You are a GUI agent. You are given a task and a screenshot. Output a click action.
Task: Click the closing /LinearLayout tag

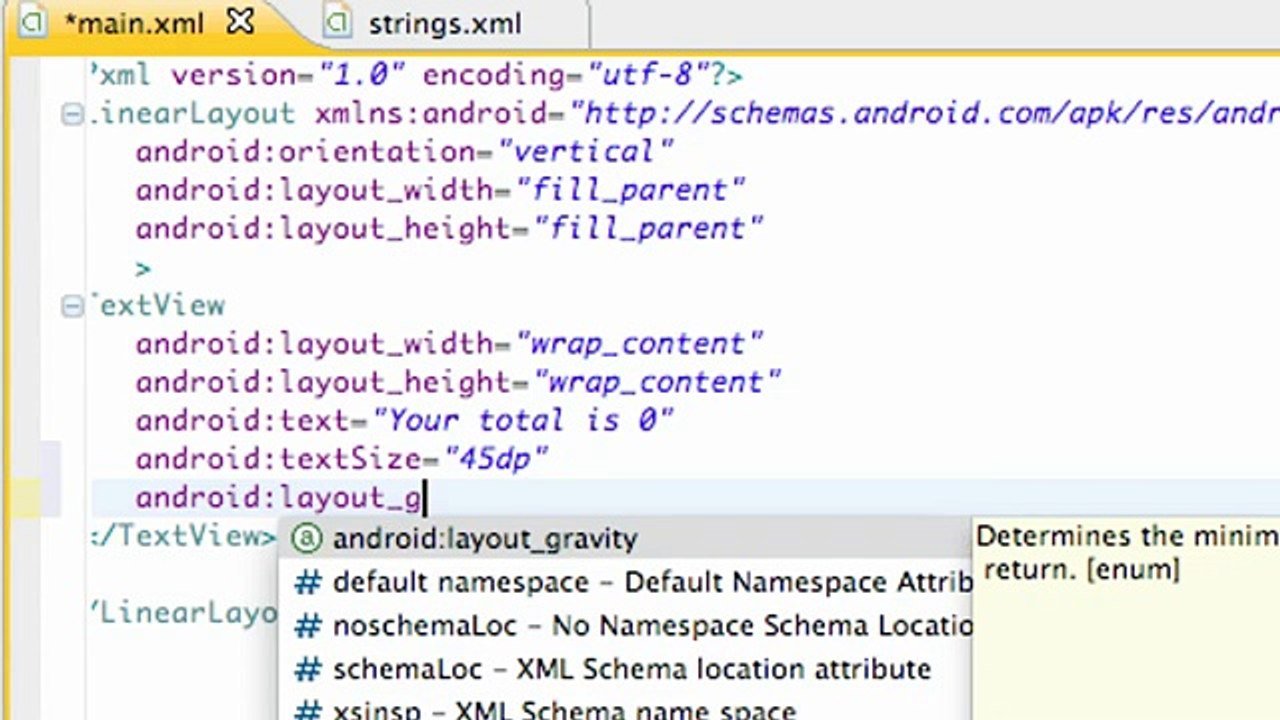pyautogui.click(x=183, y=614)
